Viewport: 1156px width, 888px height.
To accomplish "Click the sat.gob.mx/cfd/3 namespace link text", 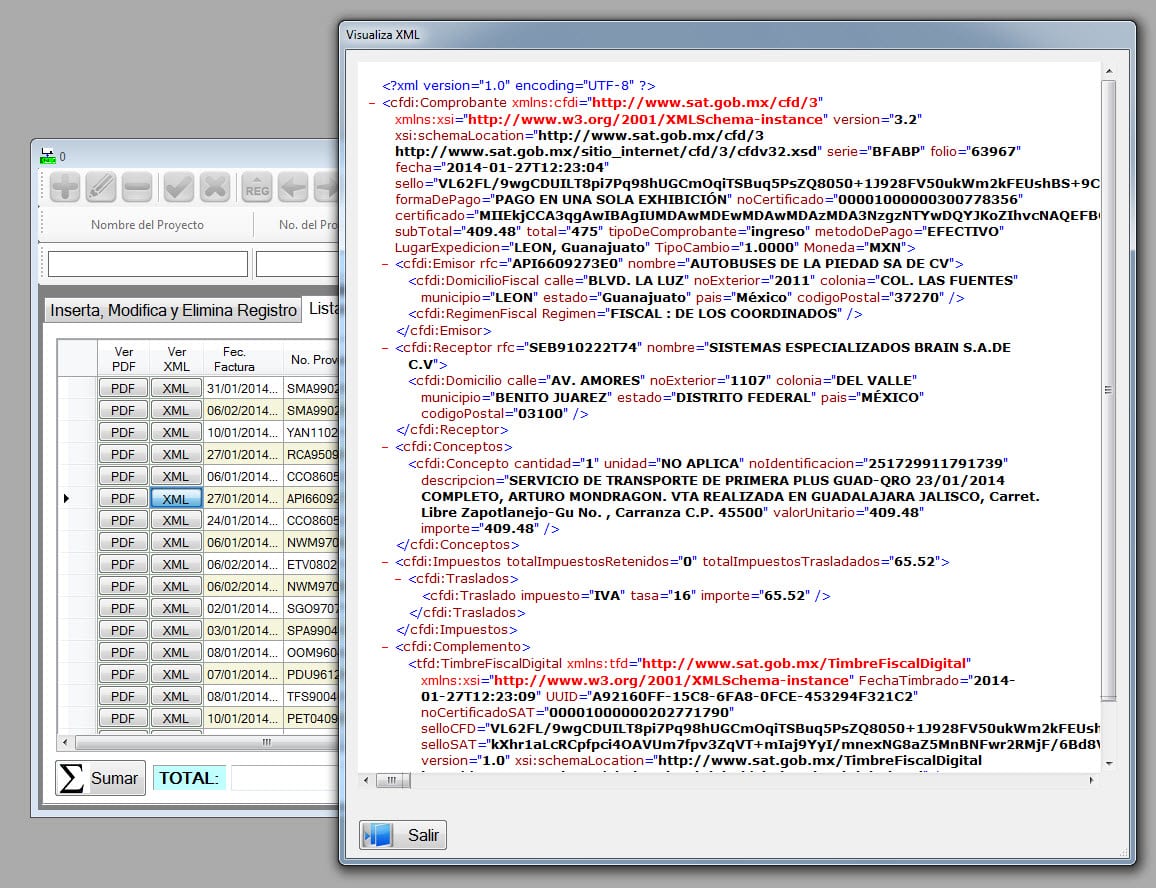I will point(706,103).
